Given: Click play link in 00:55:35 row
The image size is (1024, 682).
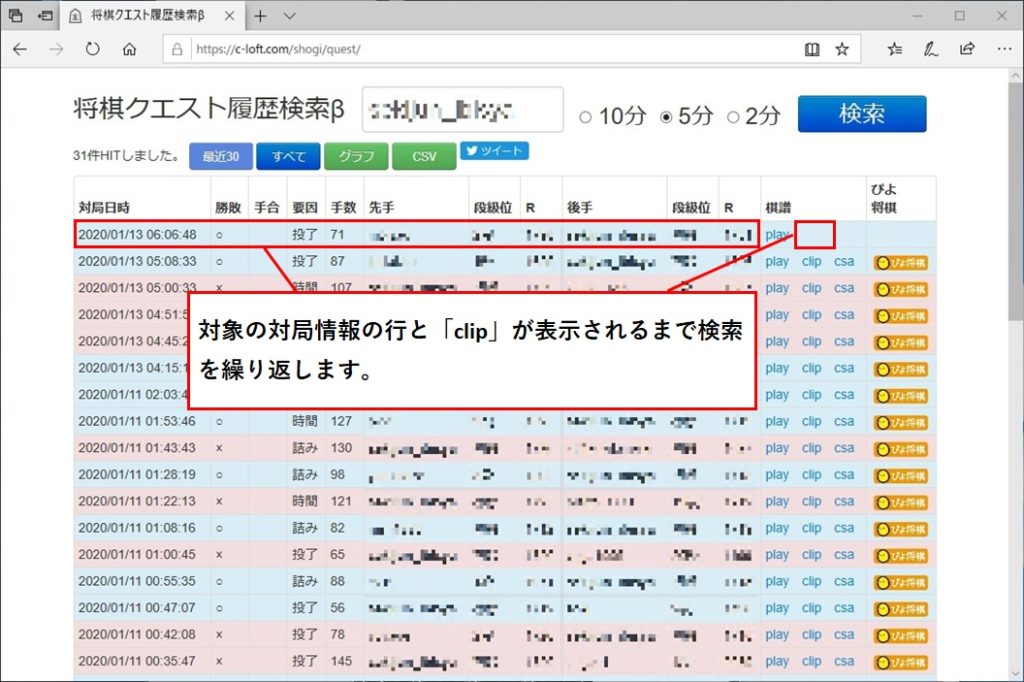Looking at the screenshot, I should coord(777,581).
